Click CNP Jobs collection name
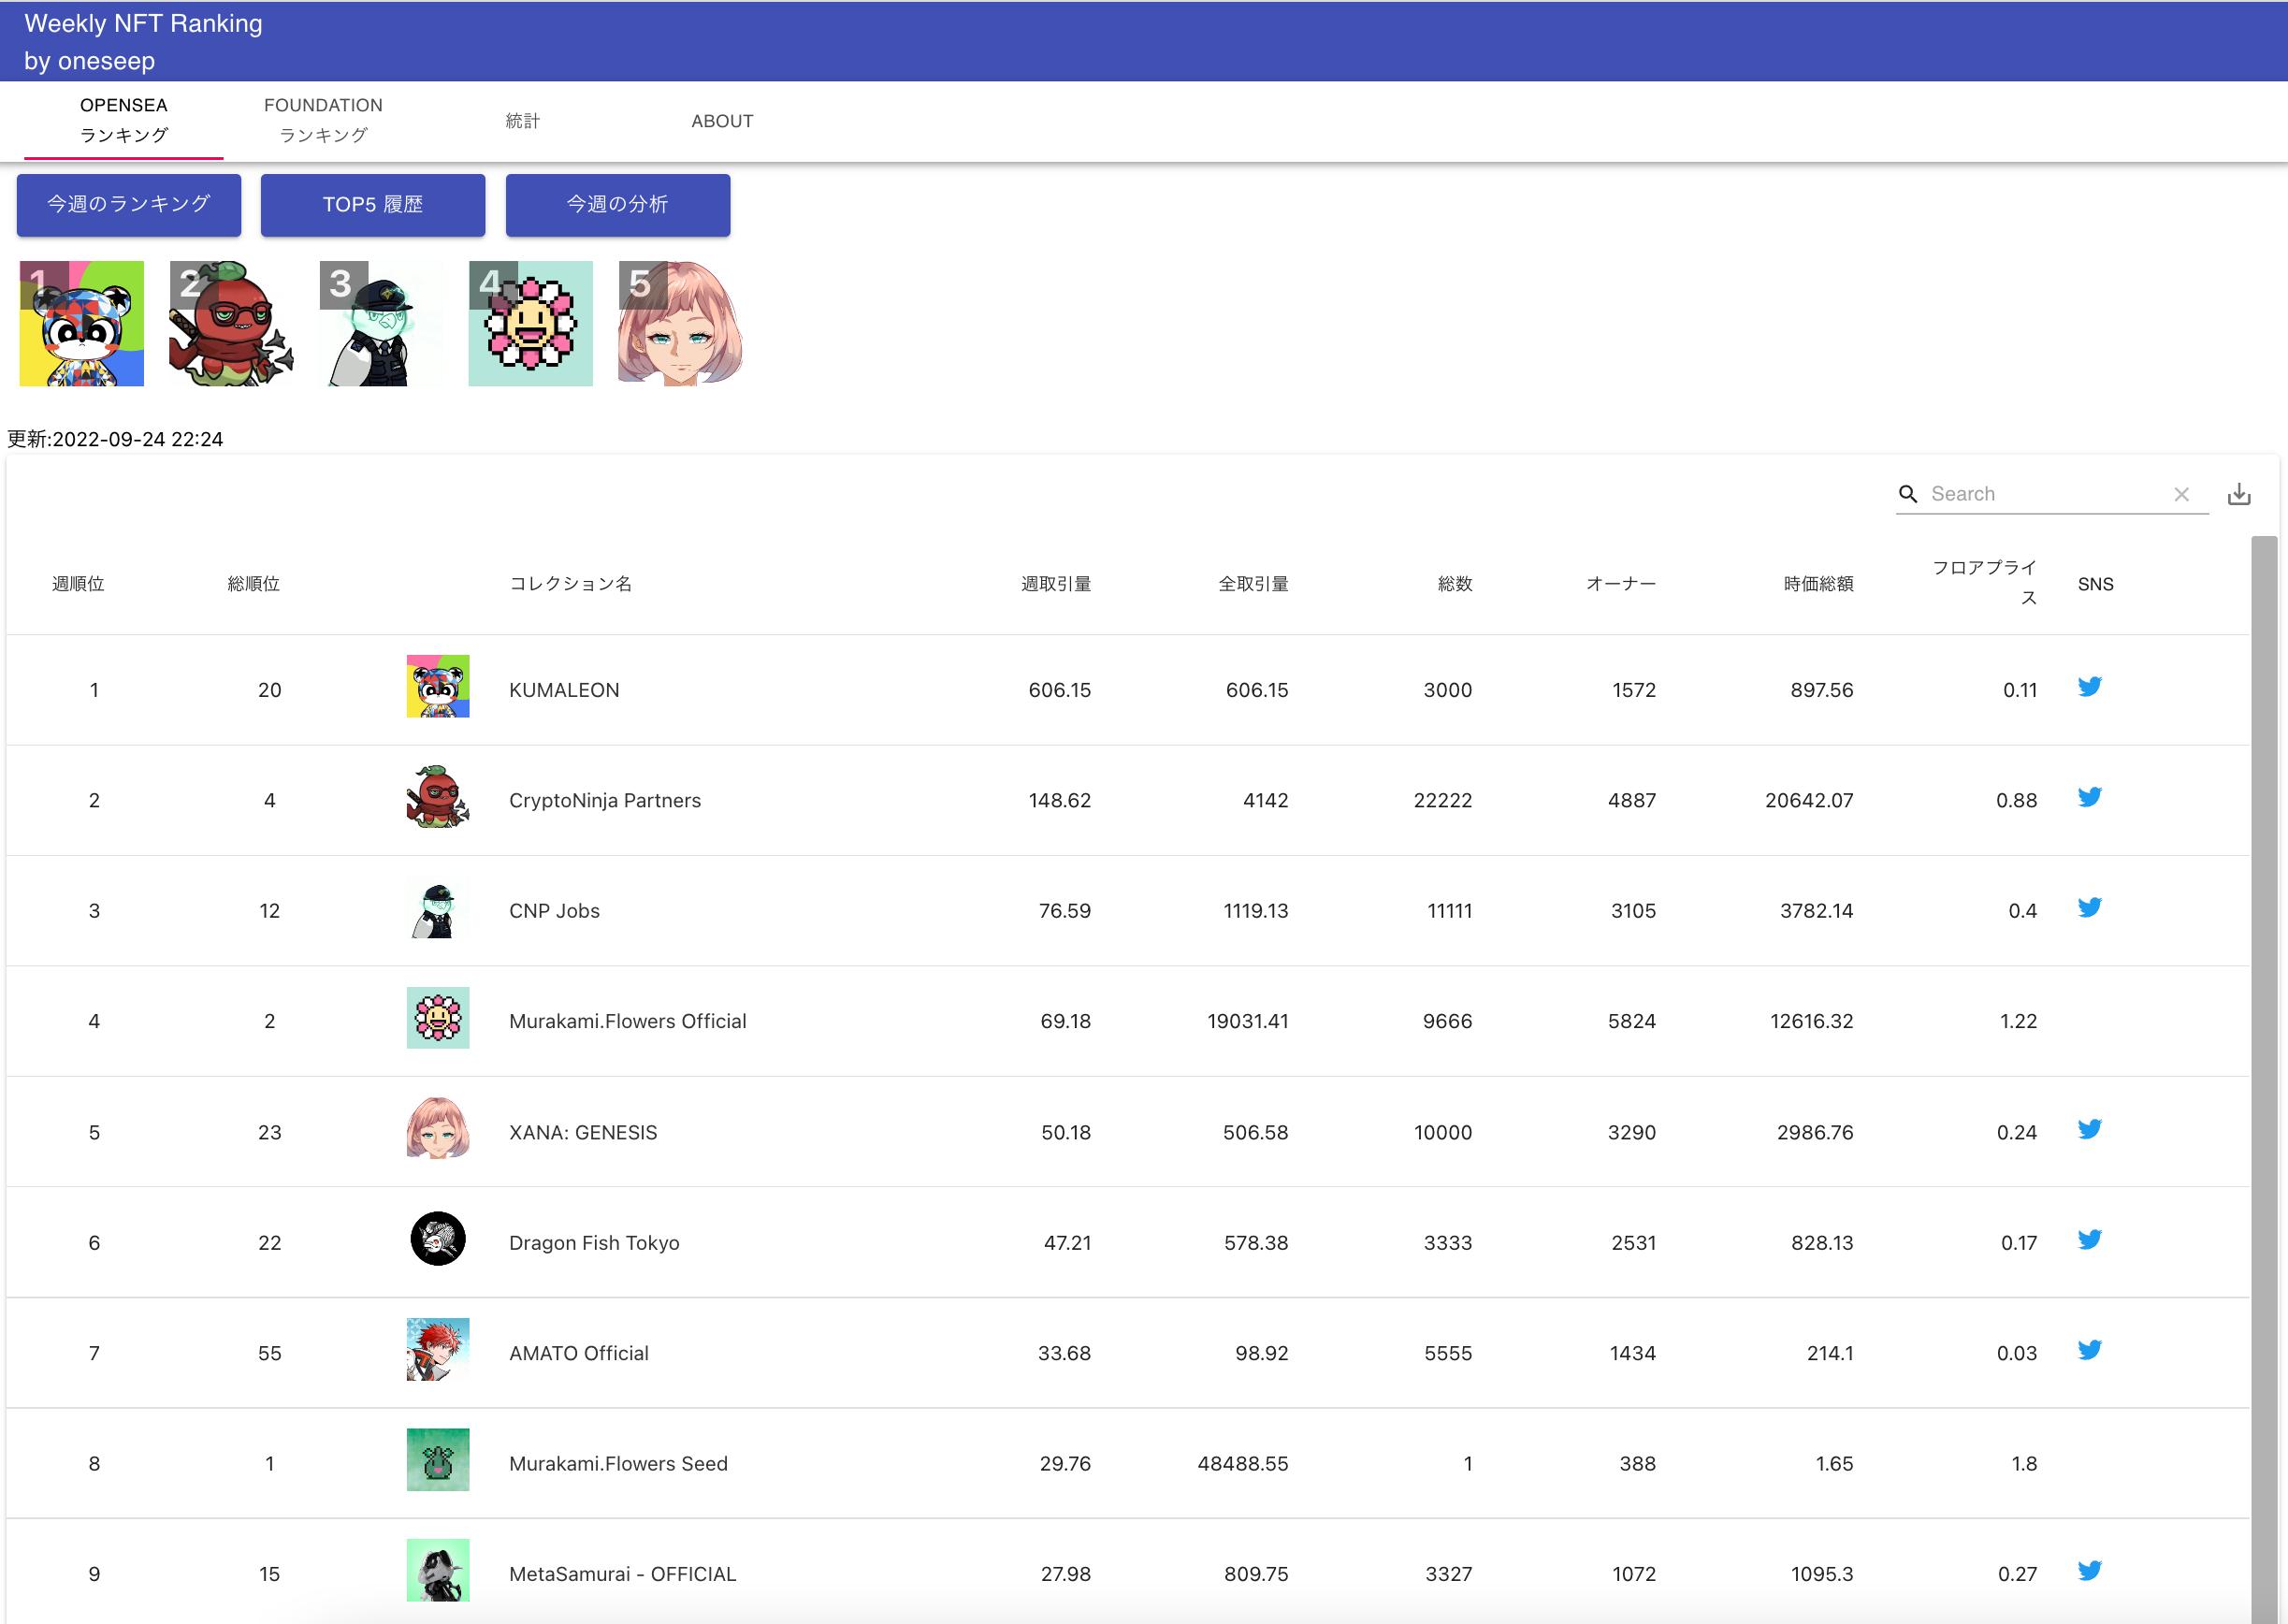The height and width of the screenshot is (1624, 2288). [x=554, y=911]
